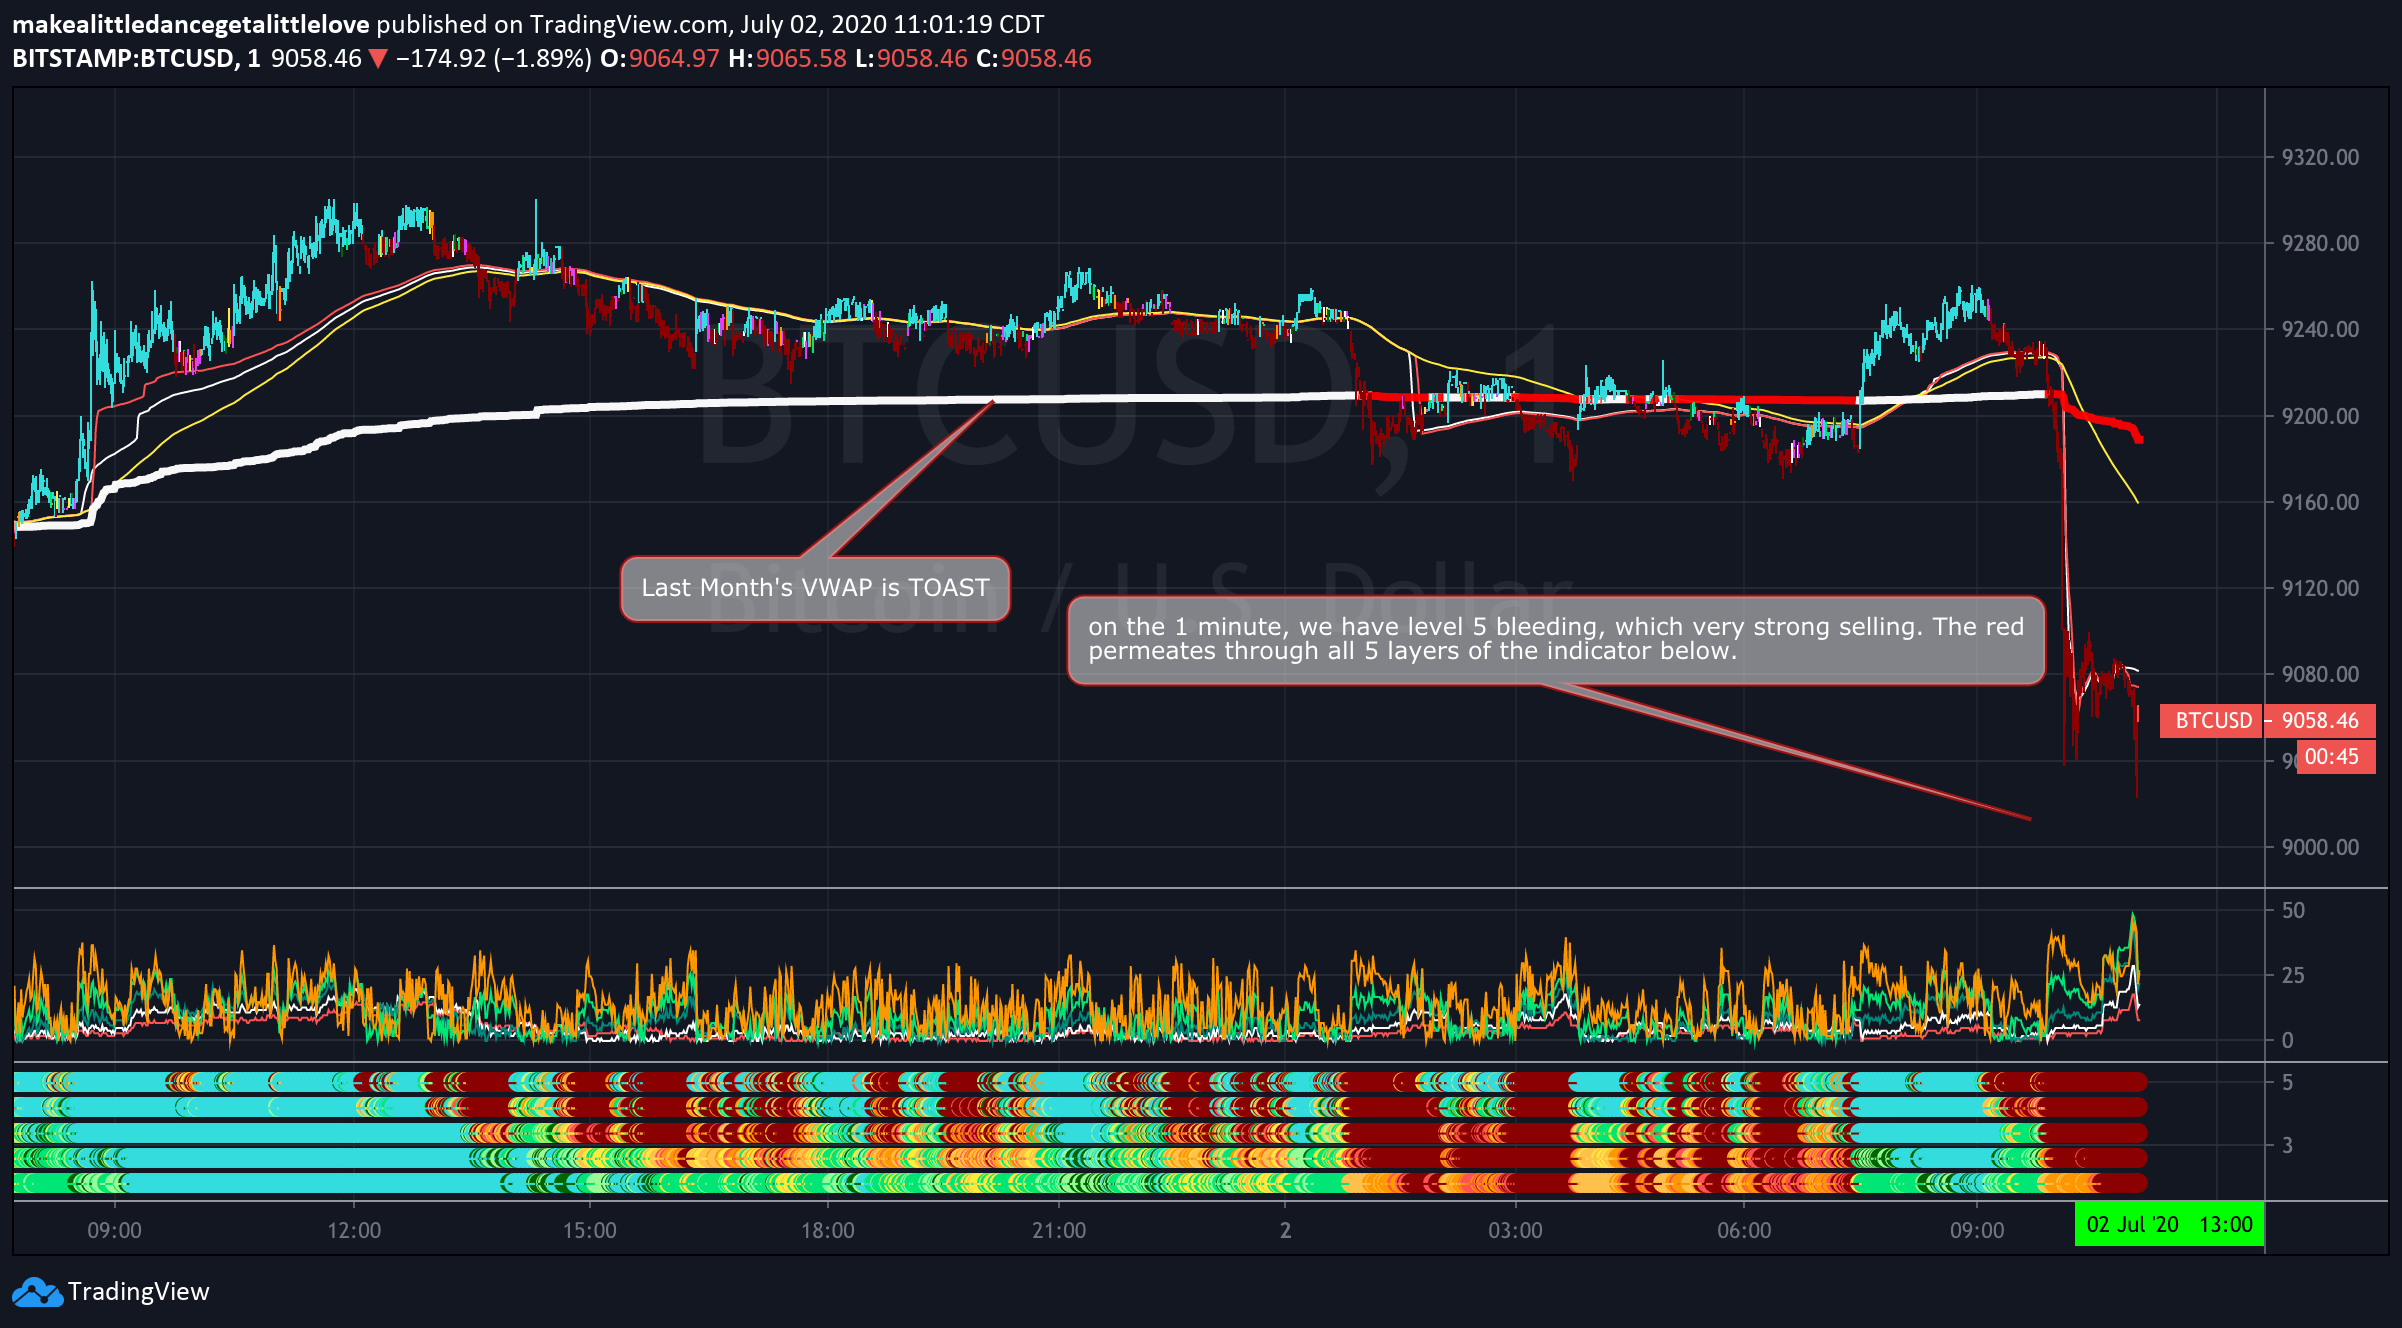The image size is (2402, 1328).
Task: Click the 03:00 time axis label
Action: pos(1515,1230)
